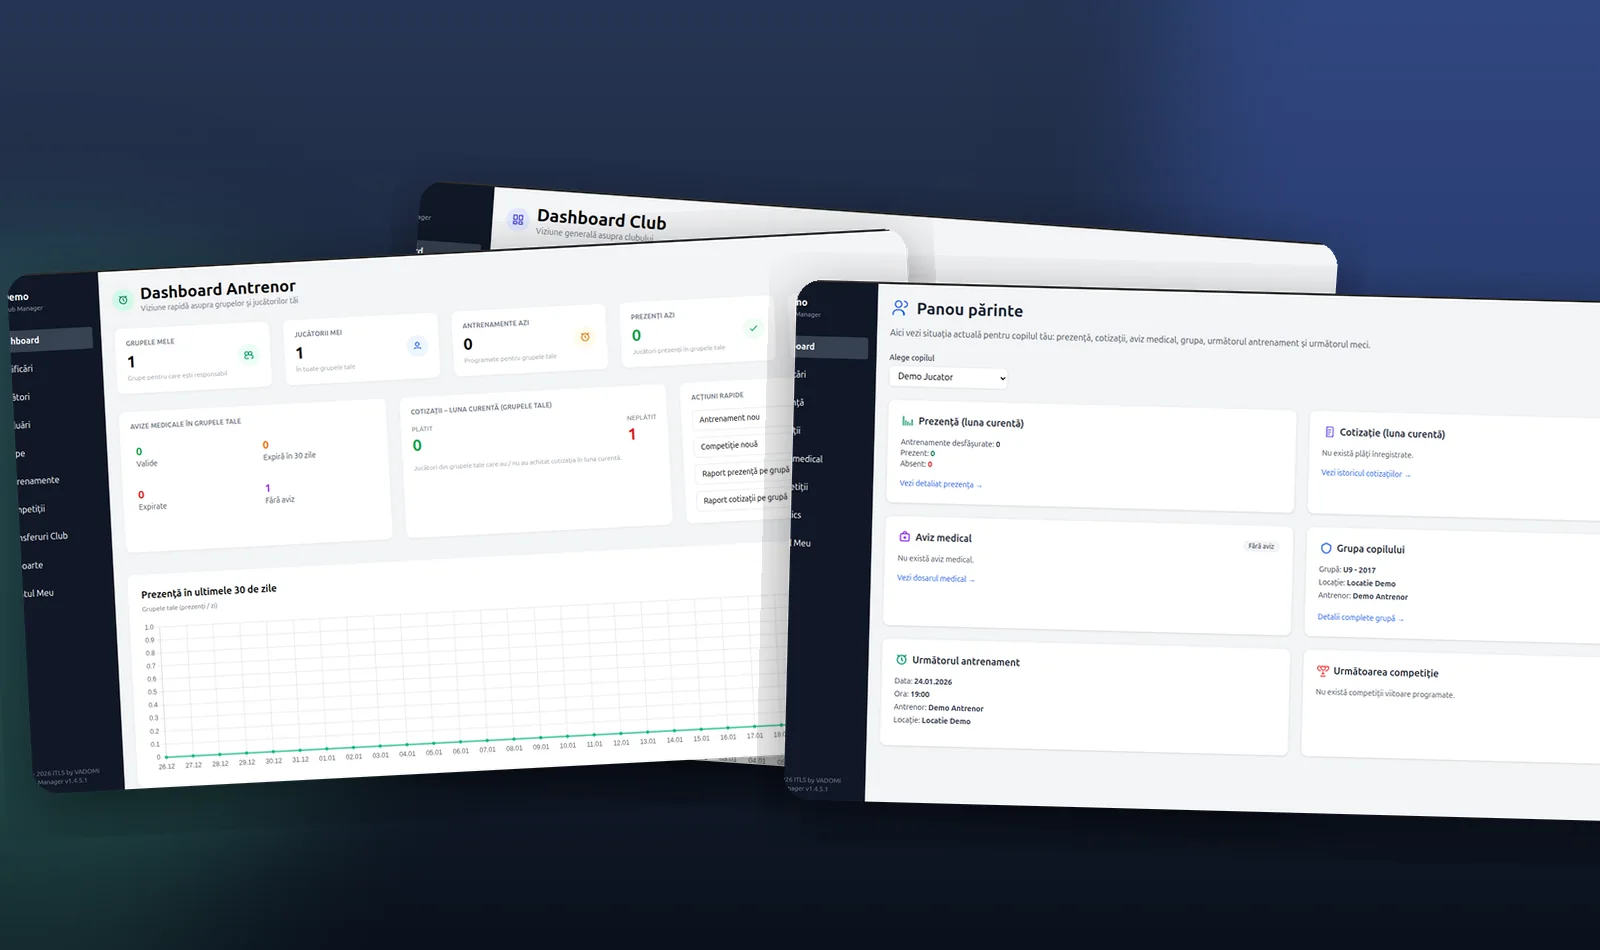Click the Aviz medical kit icon
The width and height of the screenshot is (1600, 950).
coord(904,537)
